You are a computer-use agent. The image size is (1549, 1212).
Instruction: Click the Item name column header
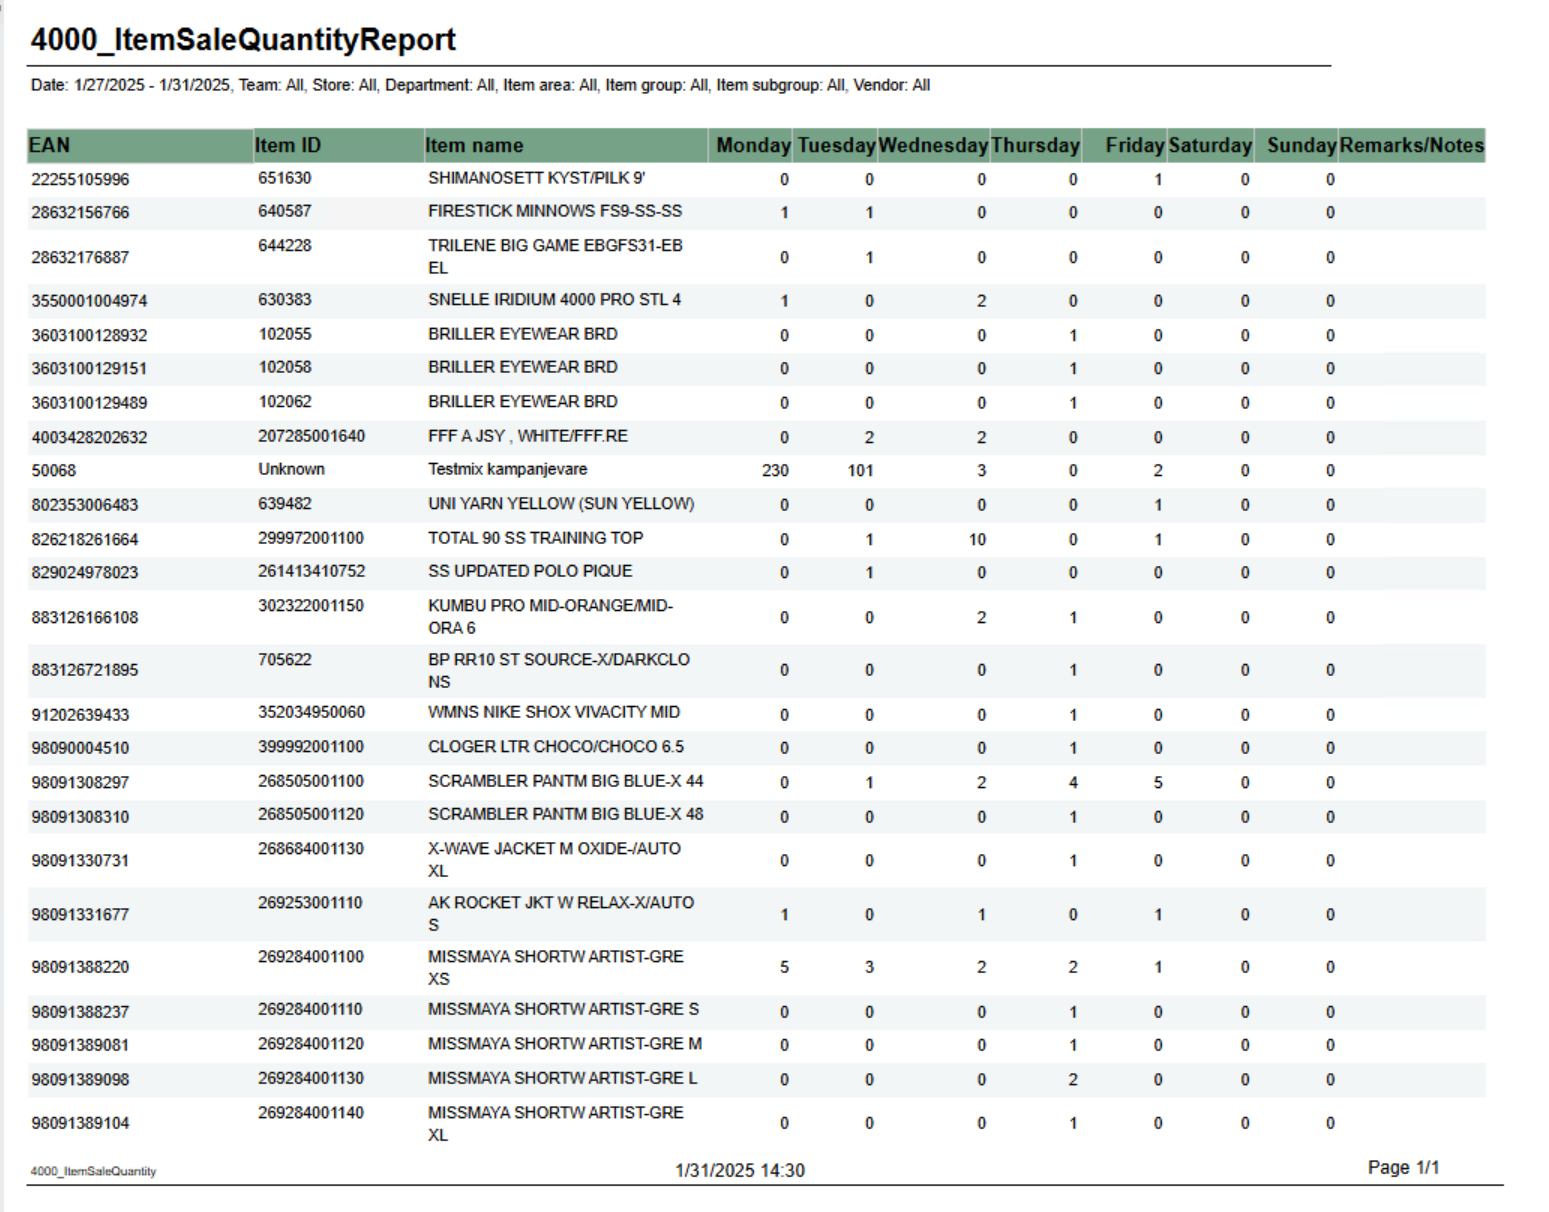coord(474,146)
